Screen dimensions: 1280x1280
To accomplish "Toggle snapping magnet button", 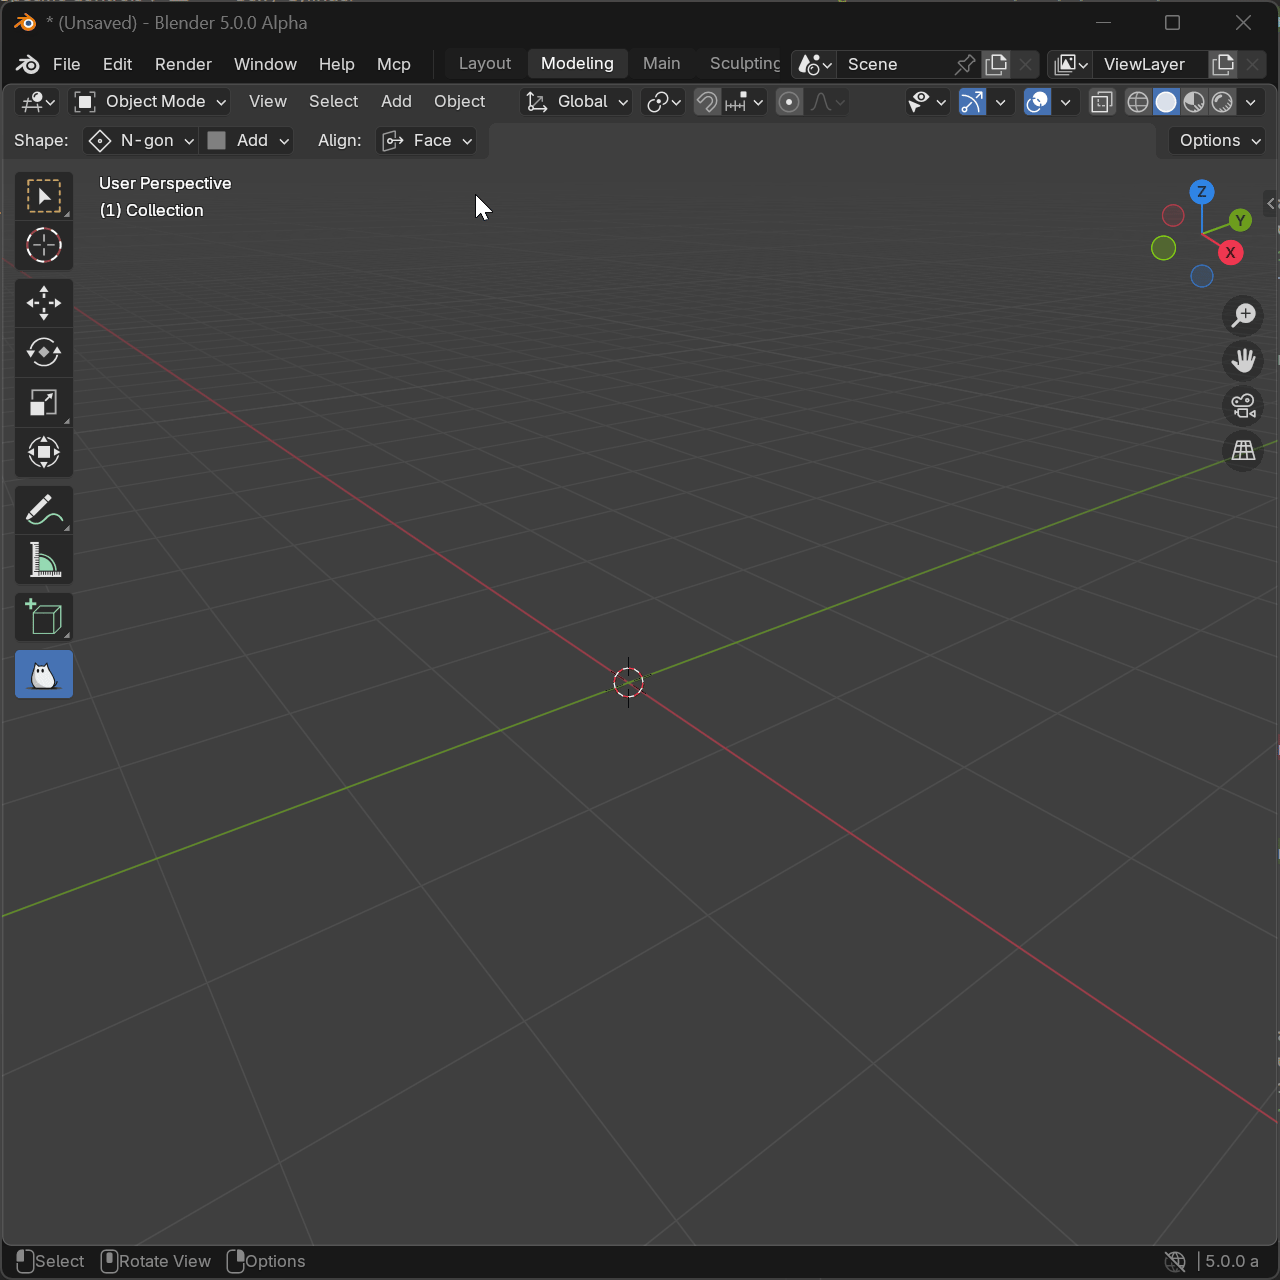I will (707, 102).
